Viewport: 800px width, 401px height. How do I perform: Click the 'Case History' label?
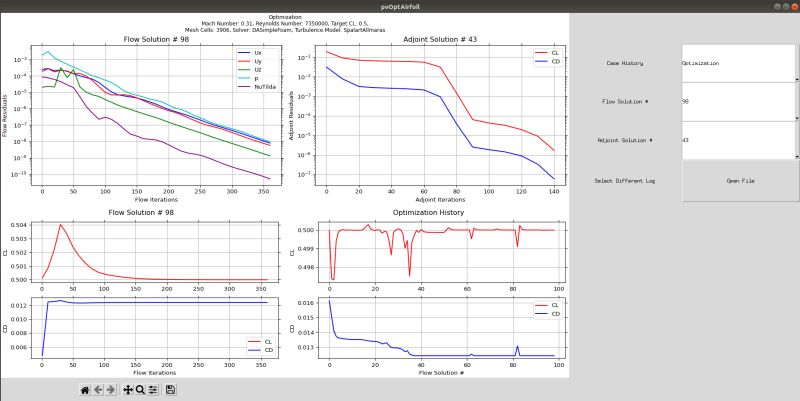[x=624, y=63]
